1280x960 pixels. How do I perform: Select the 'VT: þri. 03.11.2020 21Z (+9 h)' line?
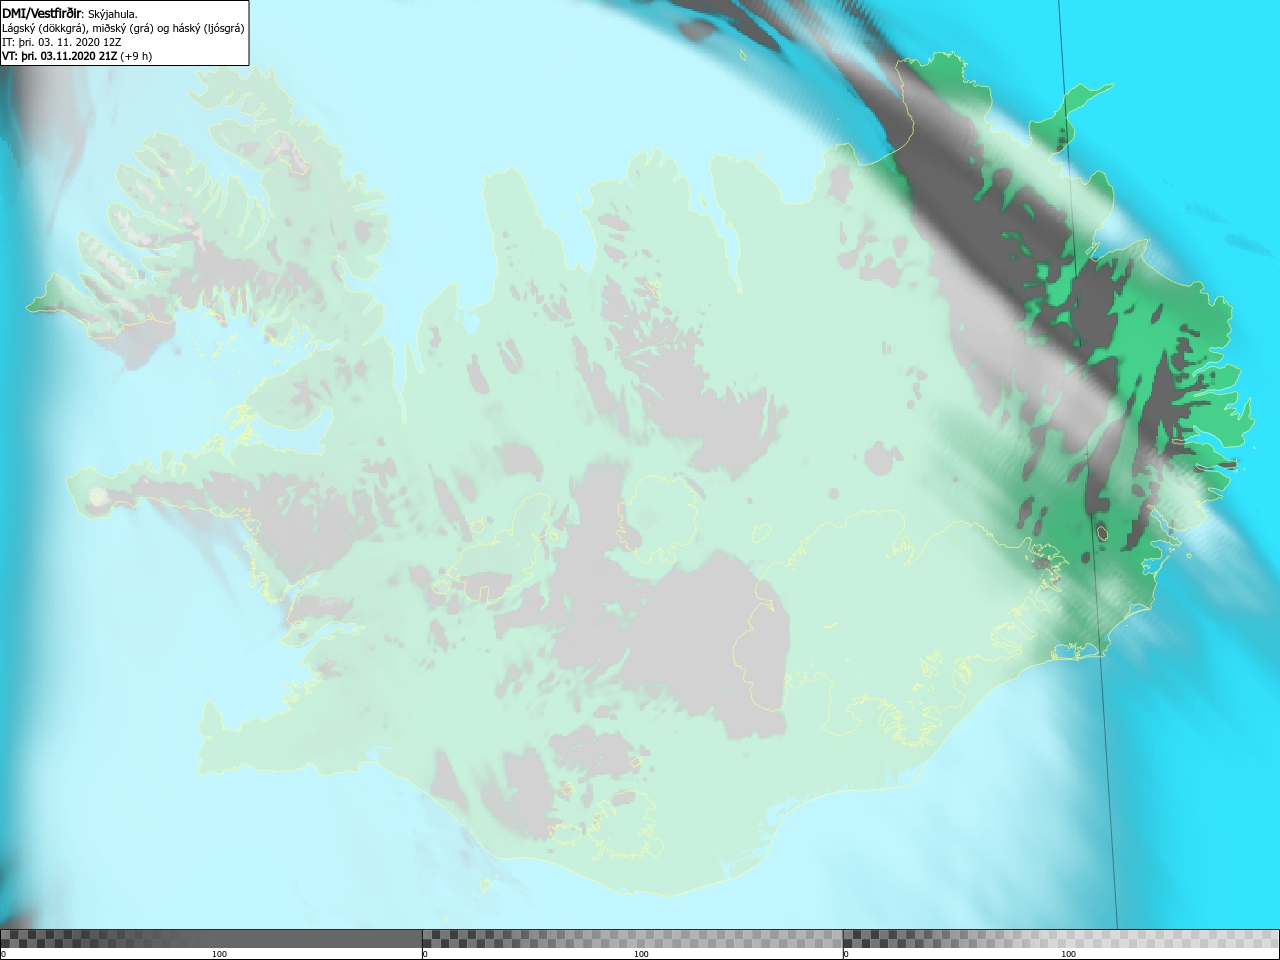pyautogui.click(x=77, y=56)
